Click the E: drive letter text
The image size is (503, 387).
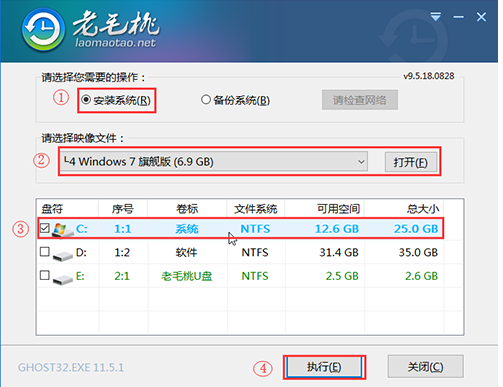pos(80,276)
